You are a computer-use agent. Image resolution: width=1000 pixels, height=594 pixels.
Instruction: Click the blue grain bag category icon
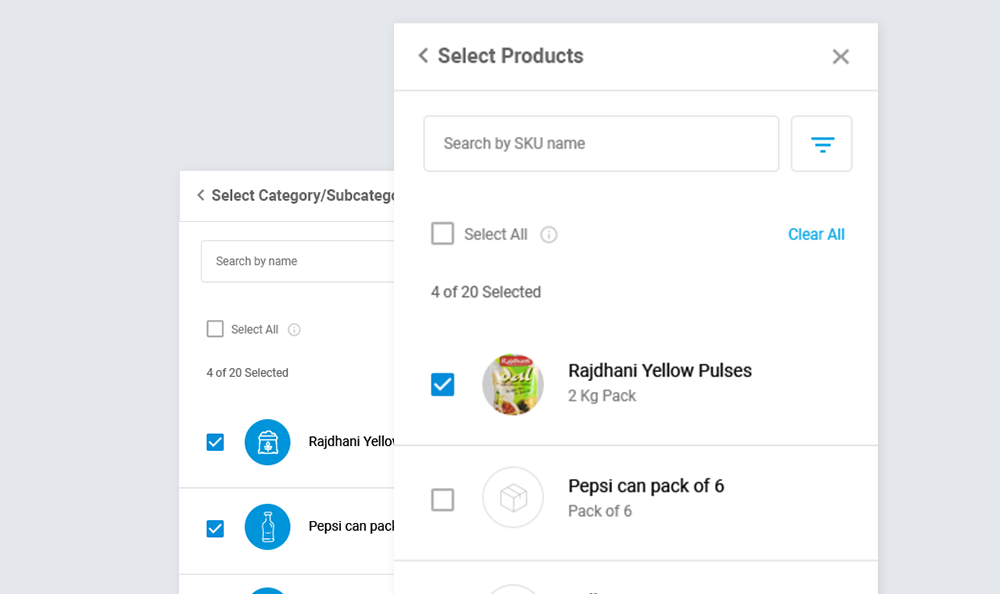267,442
